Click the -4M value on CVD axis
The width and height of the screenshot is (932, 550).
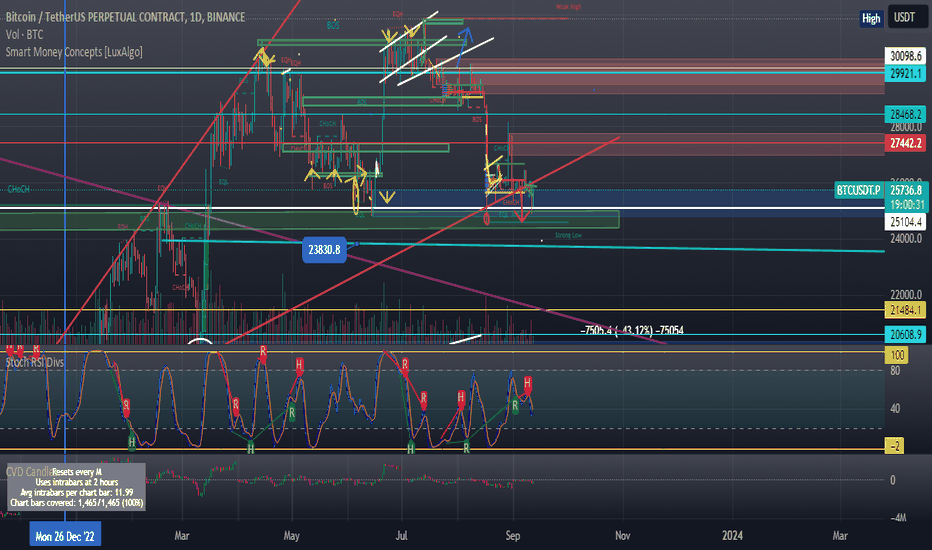(898, 518)
